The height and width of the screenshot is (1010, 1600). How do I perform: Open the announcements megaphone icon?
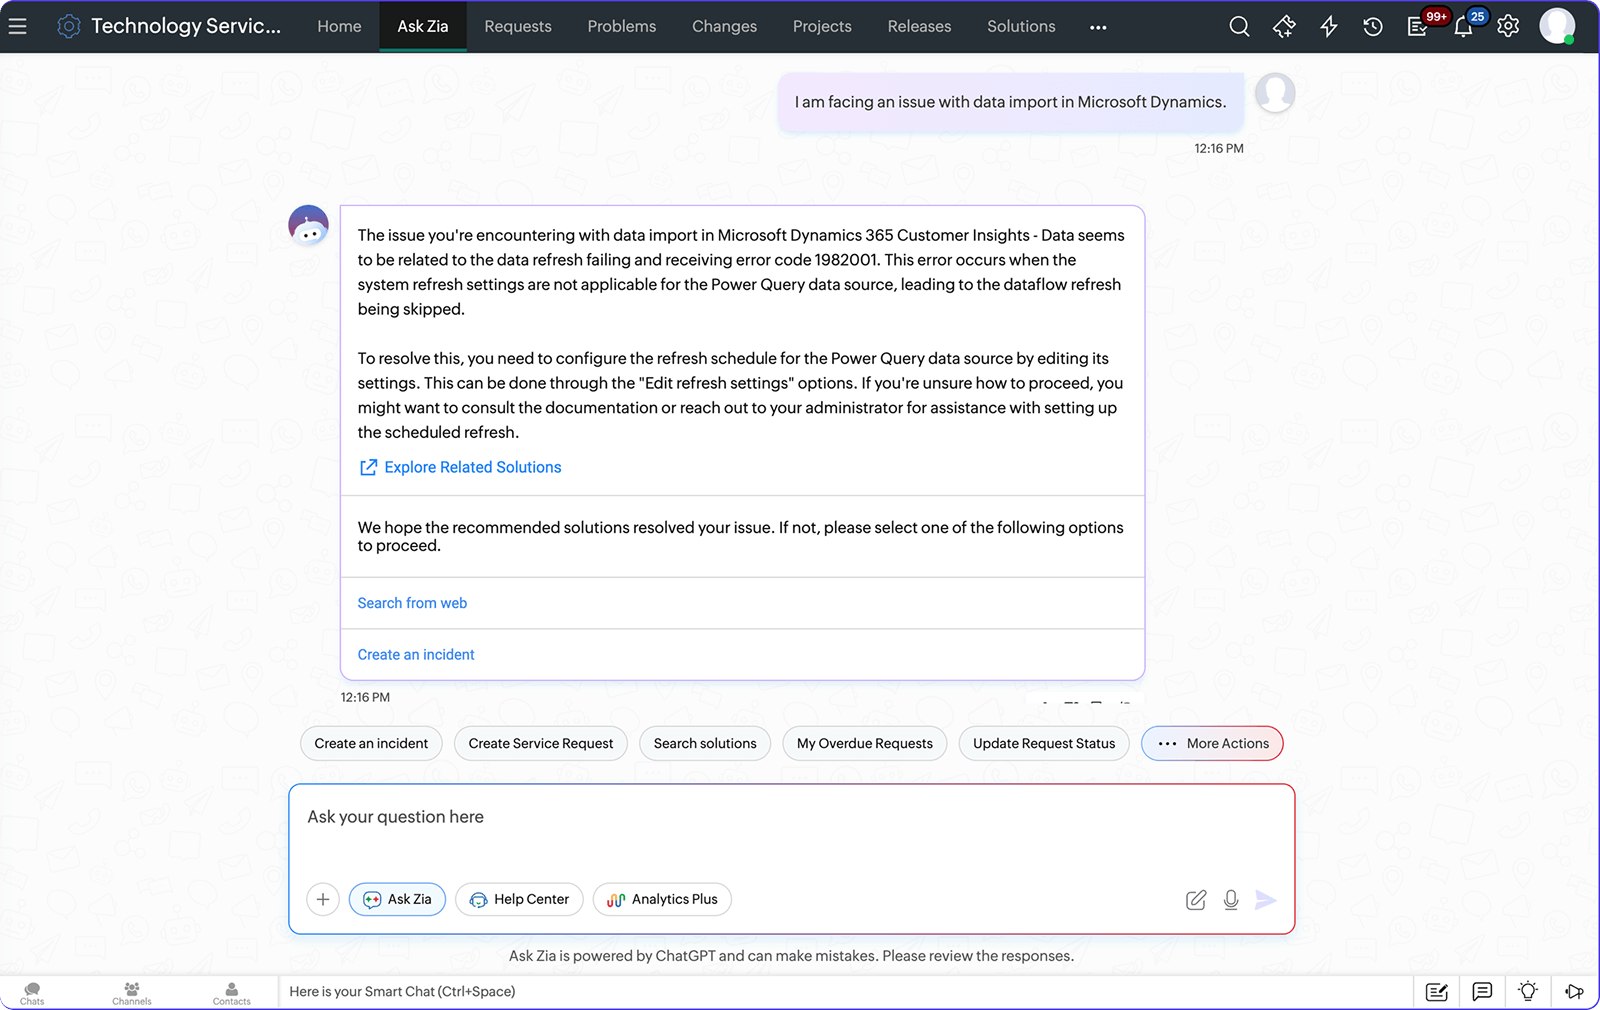click(1573, 991)
